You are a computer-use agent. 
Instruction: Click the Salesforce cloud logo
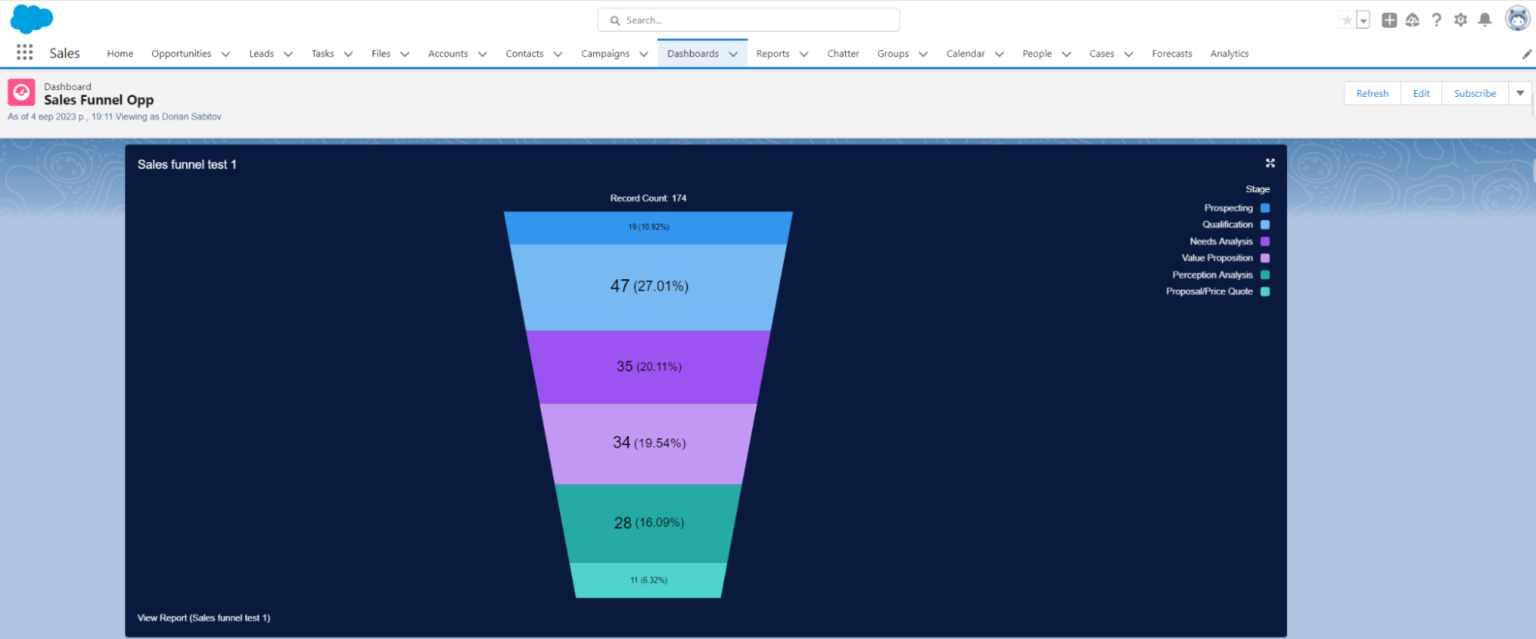[x=30, y=18]
